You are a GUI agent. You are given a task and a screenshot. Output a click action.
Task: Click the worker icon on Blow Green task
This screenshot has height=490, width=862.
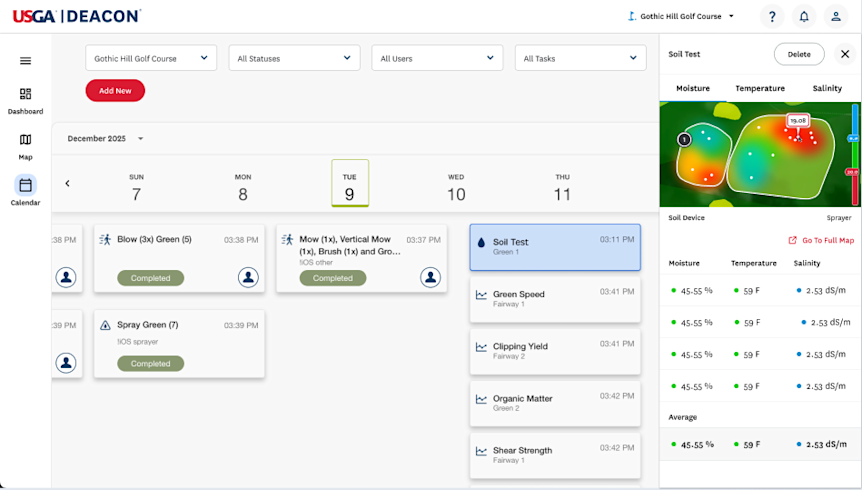pos(105,239)
